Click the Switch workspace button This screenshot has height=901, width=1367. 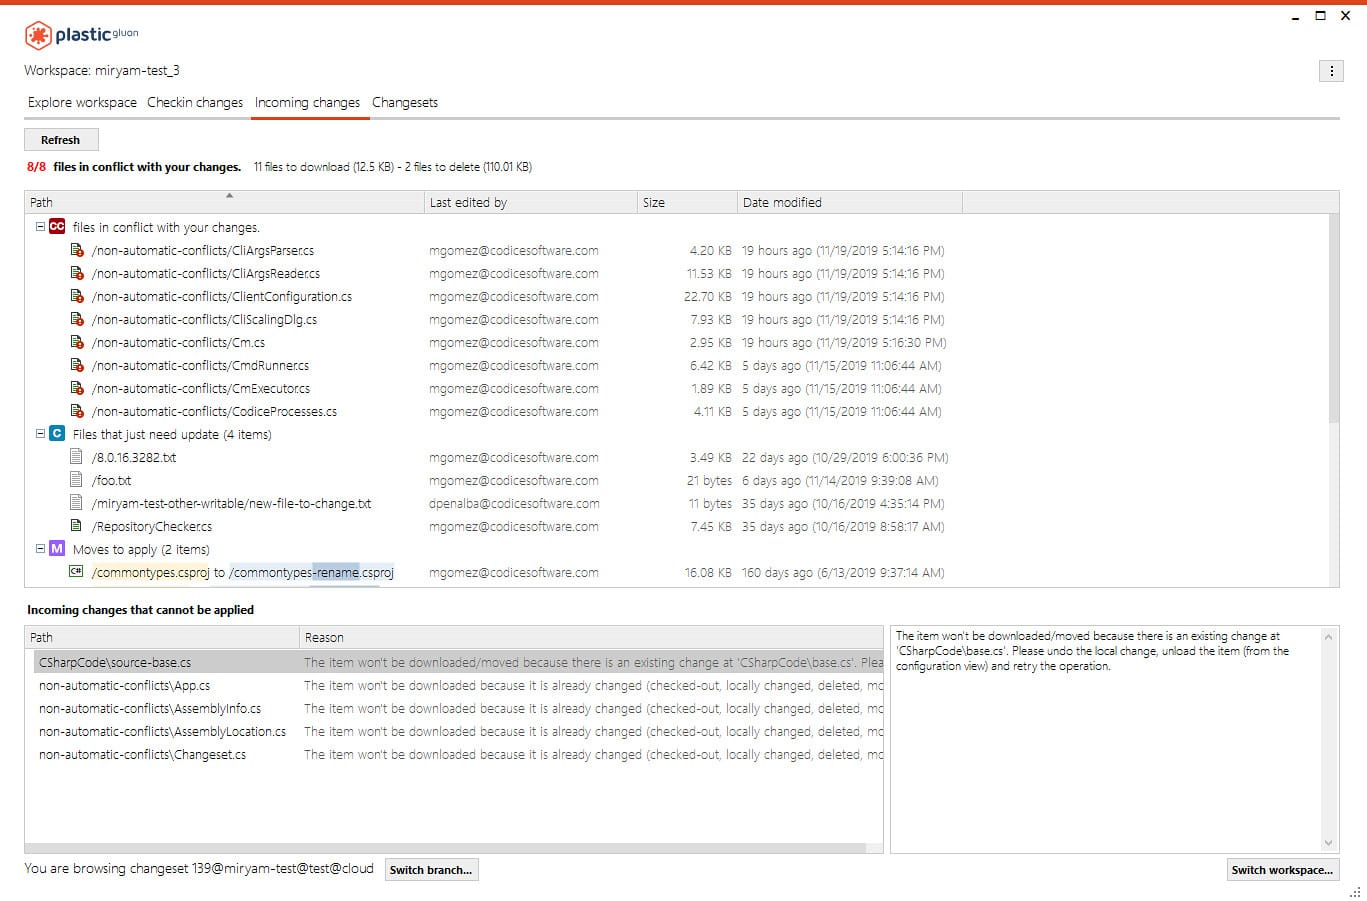pyautogui.click(x=1283, y=869)
